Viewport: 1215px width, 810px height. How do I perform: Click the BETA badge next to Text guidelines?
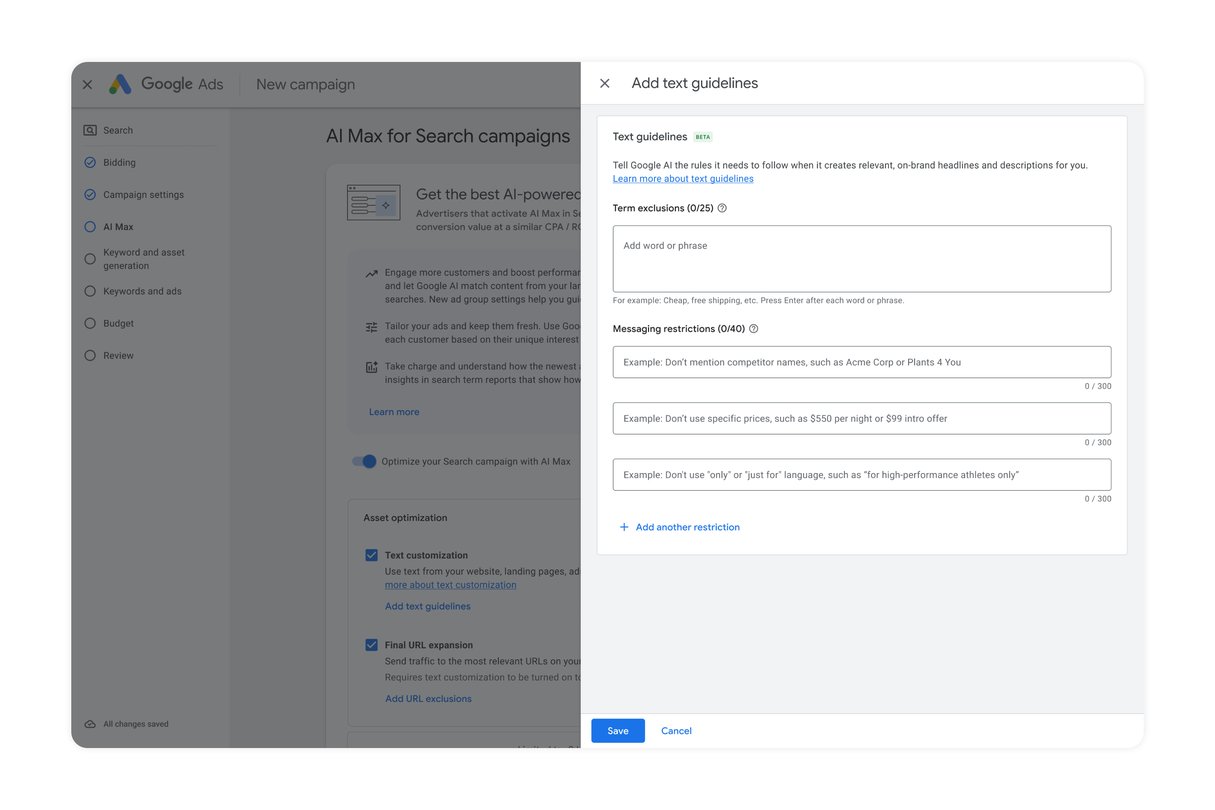[x=703, y=136]
